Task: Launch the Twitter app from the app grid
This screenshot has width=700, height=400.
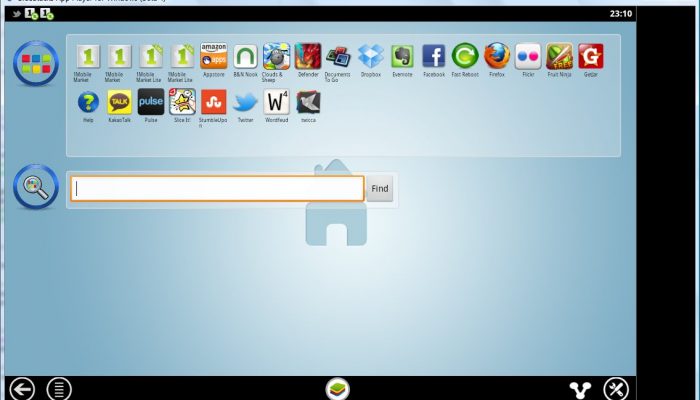Action: (x=245, y=103)
